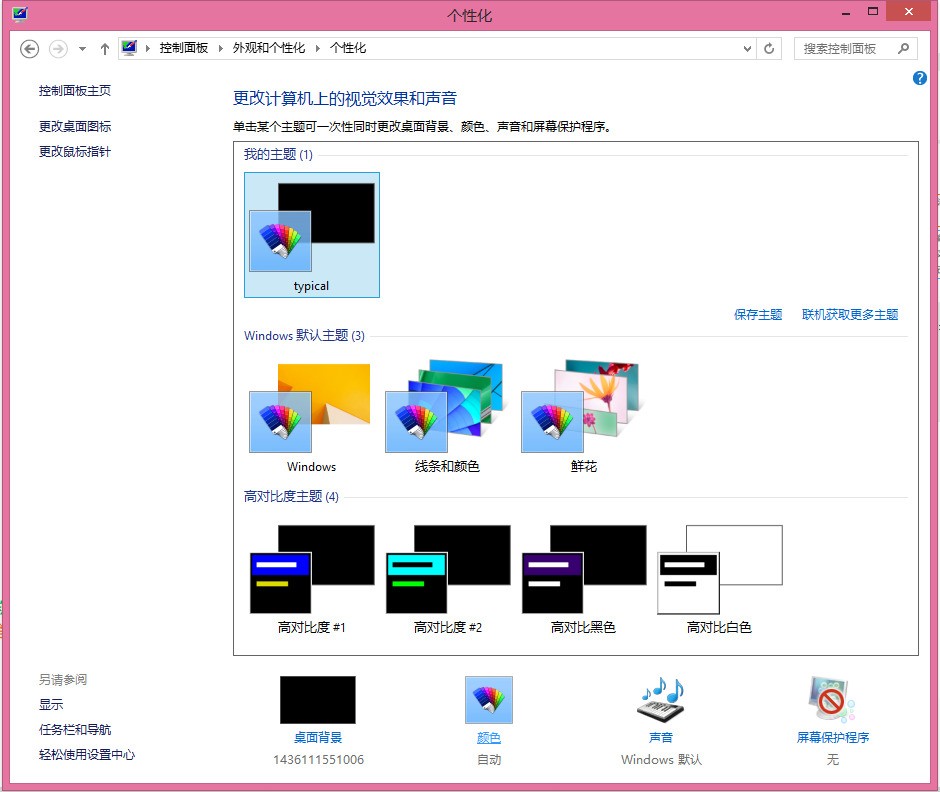Image resolution: width=940 pixels, height=792 pixels.
Task: Click the up one level arrow
Action: (x=105, y=48)
